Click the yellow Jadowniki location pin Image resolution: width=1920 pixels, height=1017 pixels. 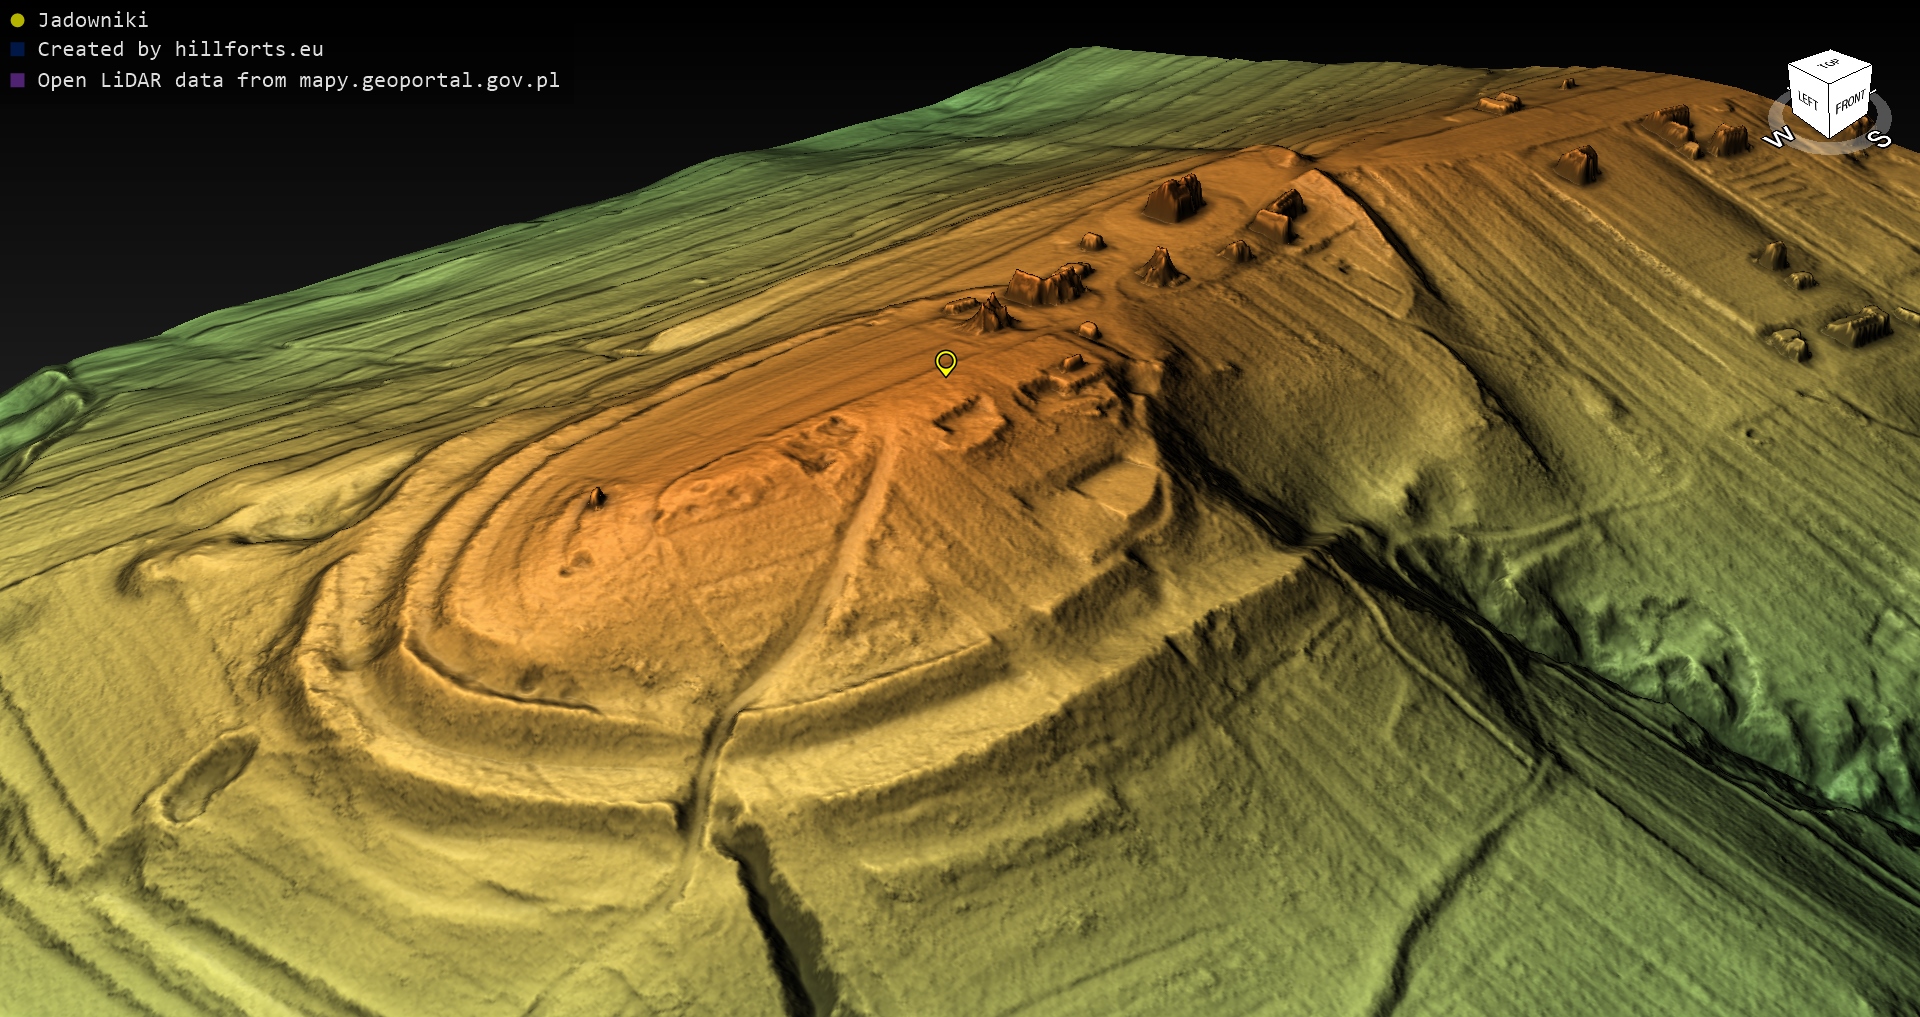tap(945, 362)
